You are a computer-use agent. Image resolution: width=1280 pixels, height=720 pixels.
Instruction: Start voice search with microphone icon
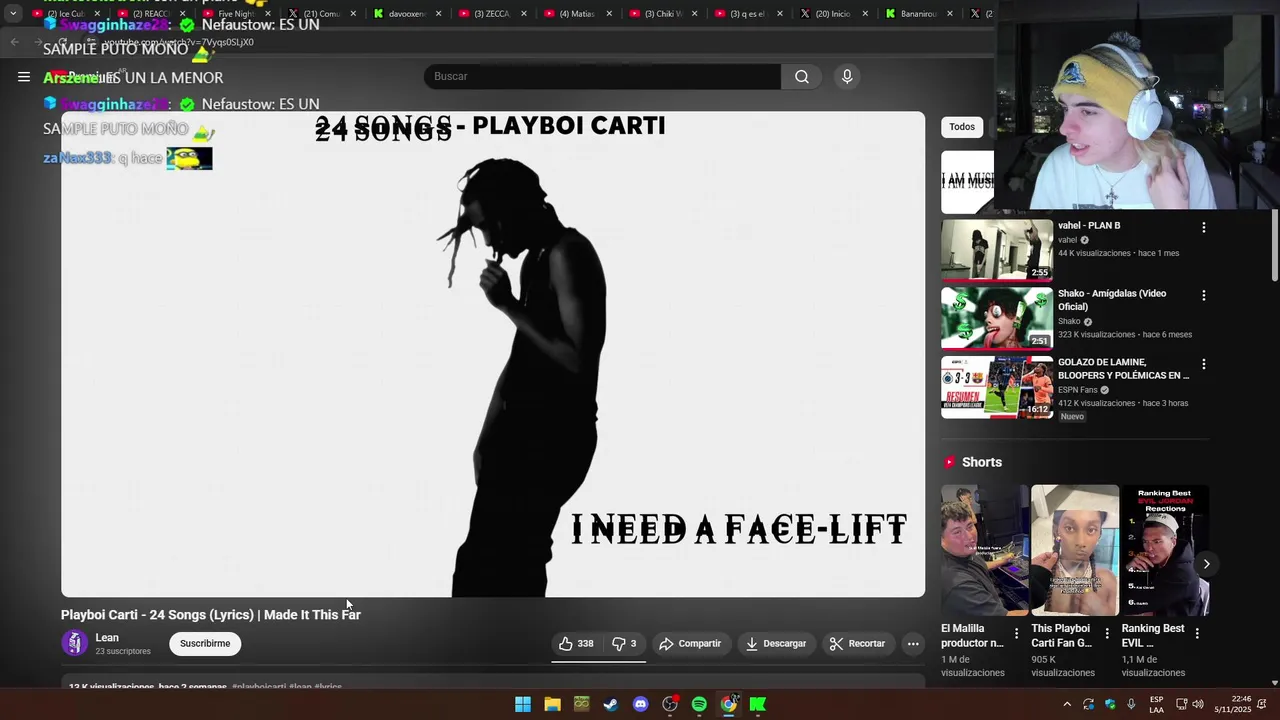pyautogui.click(x=847, y=77)
